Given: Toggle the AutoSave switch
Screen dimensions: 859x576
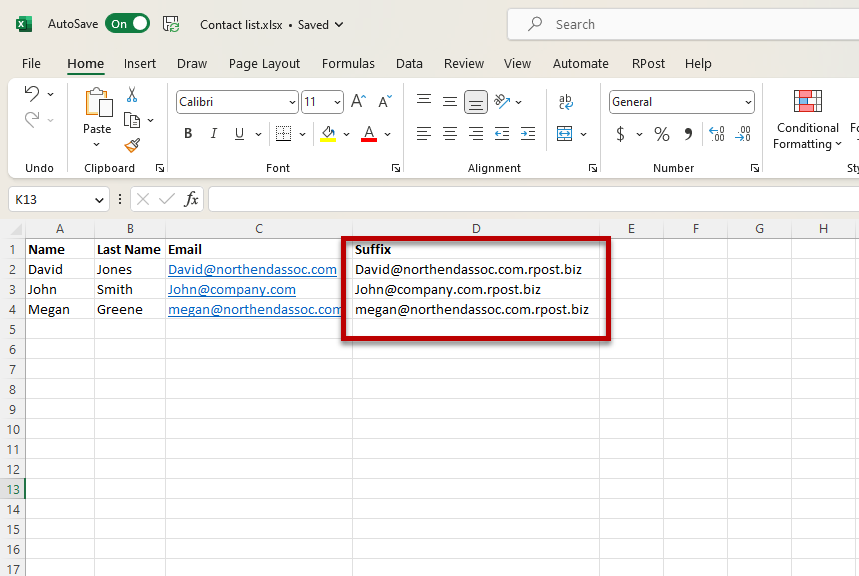Looking at the screenshot, I should click(127, 24).
